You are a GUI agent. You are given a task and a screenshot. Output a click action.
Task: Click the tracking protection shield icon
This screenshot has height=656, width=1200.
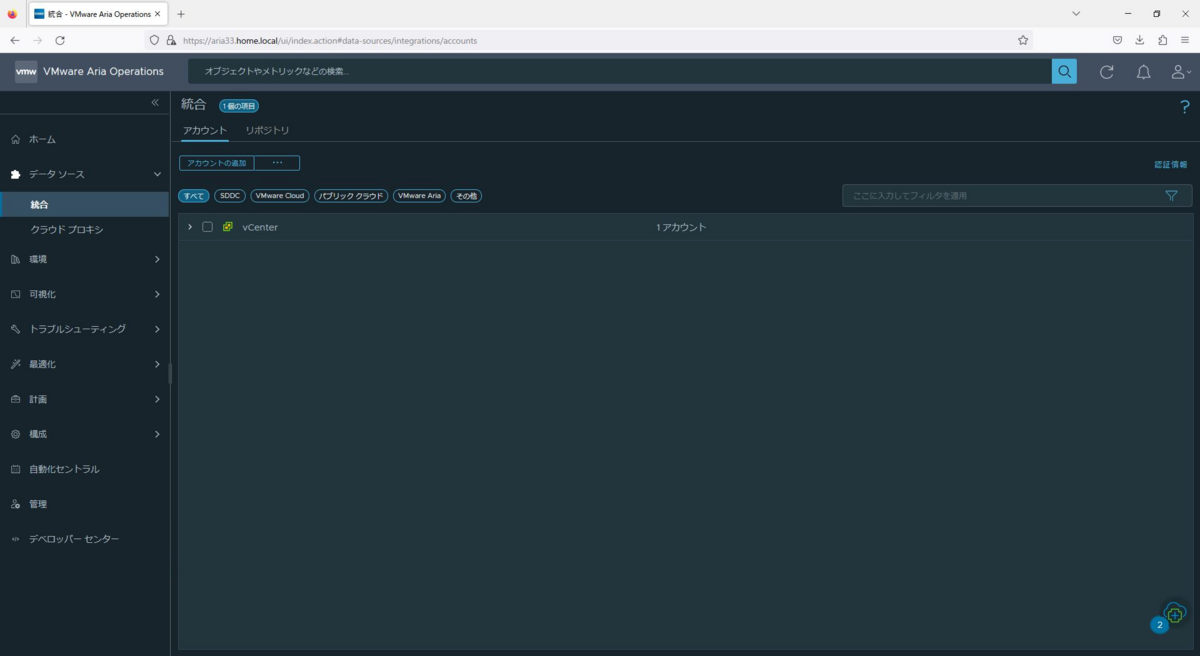coord(154,40)
